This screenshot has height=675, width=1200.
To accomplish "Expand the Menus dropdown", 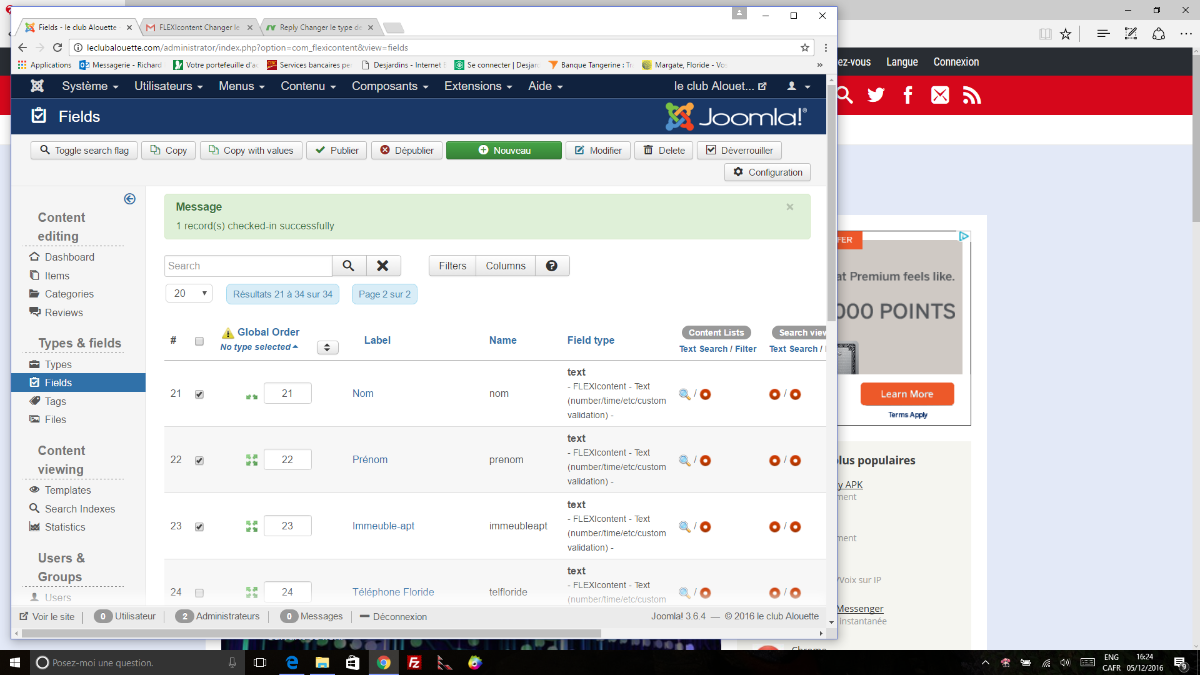I will (240, 86).
